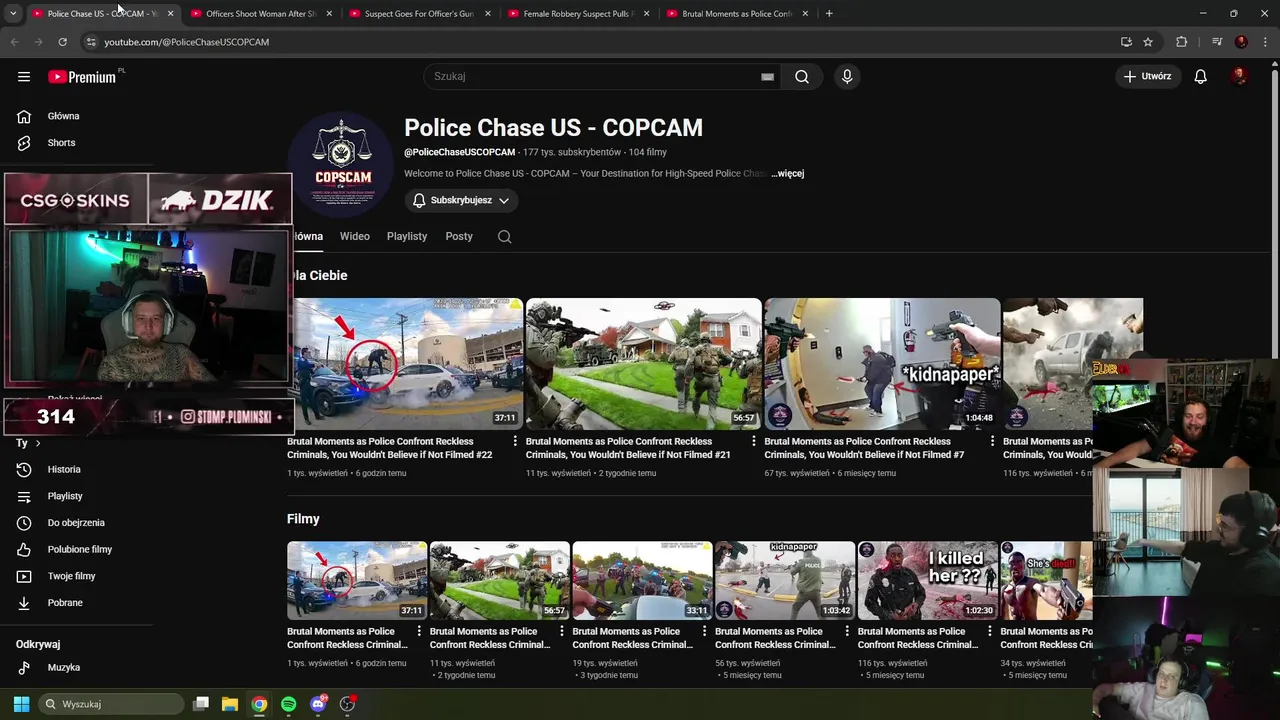Expand the Ty section chevron
This screenshot has width=1280, height=720.
(38, 443)
